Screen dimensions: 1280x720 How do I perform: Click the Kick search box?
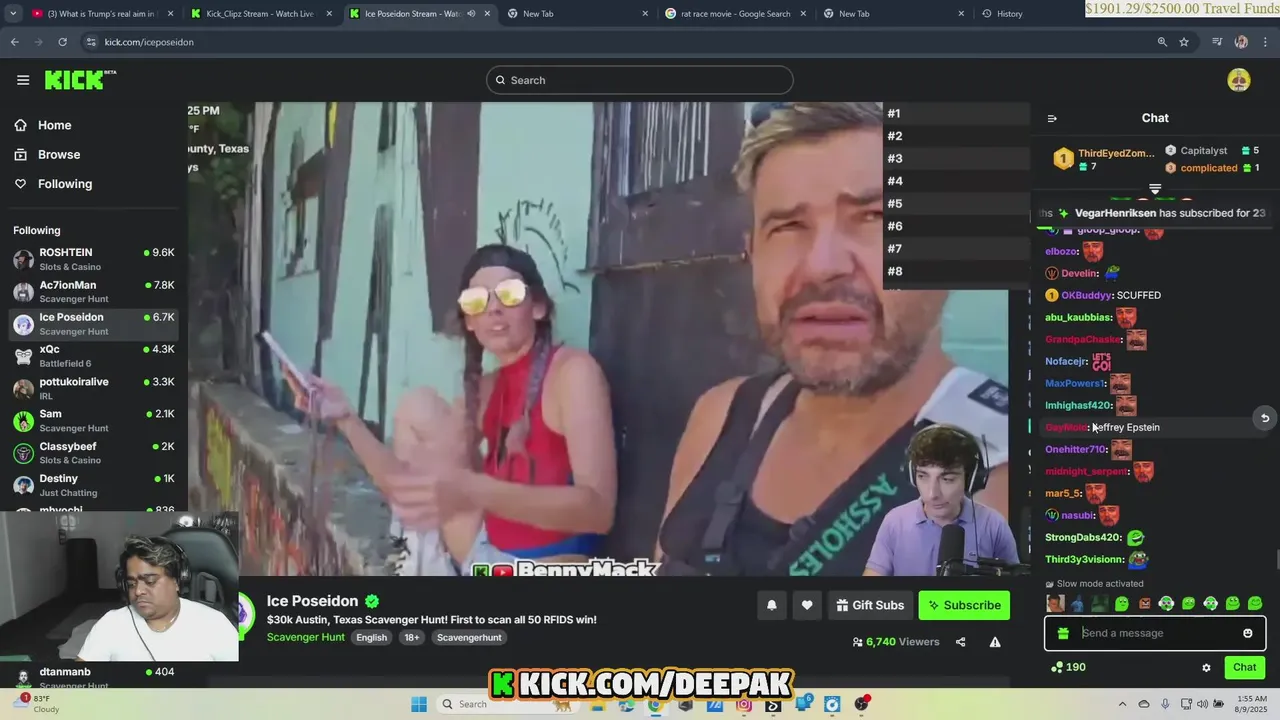pos(640,80)
